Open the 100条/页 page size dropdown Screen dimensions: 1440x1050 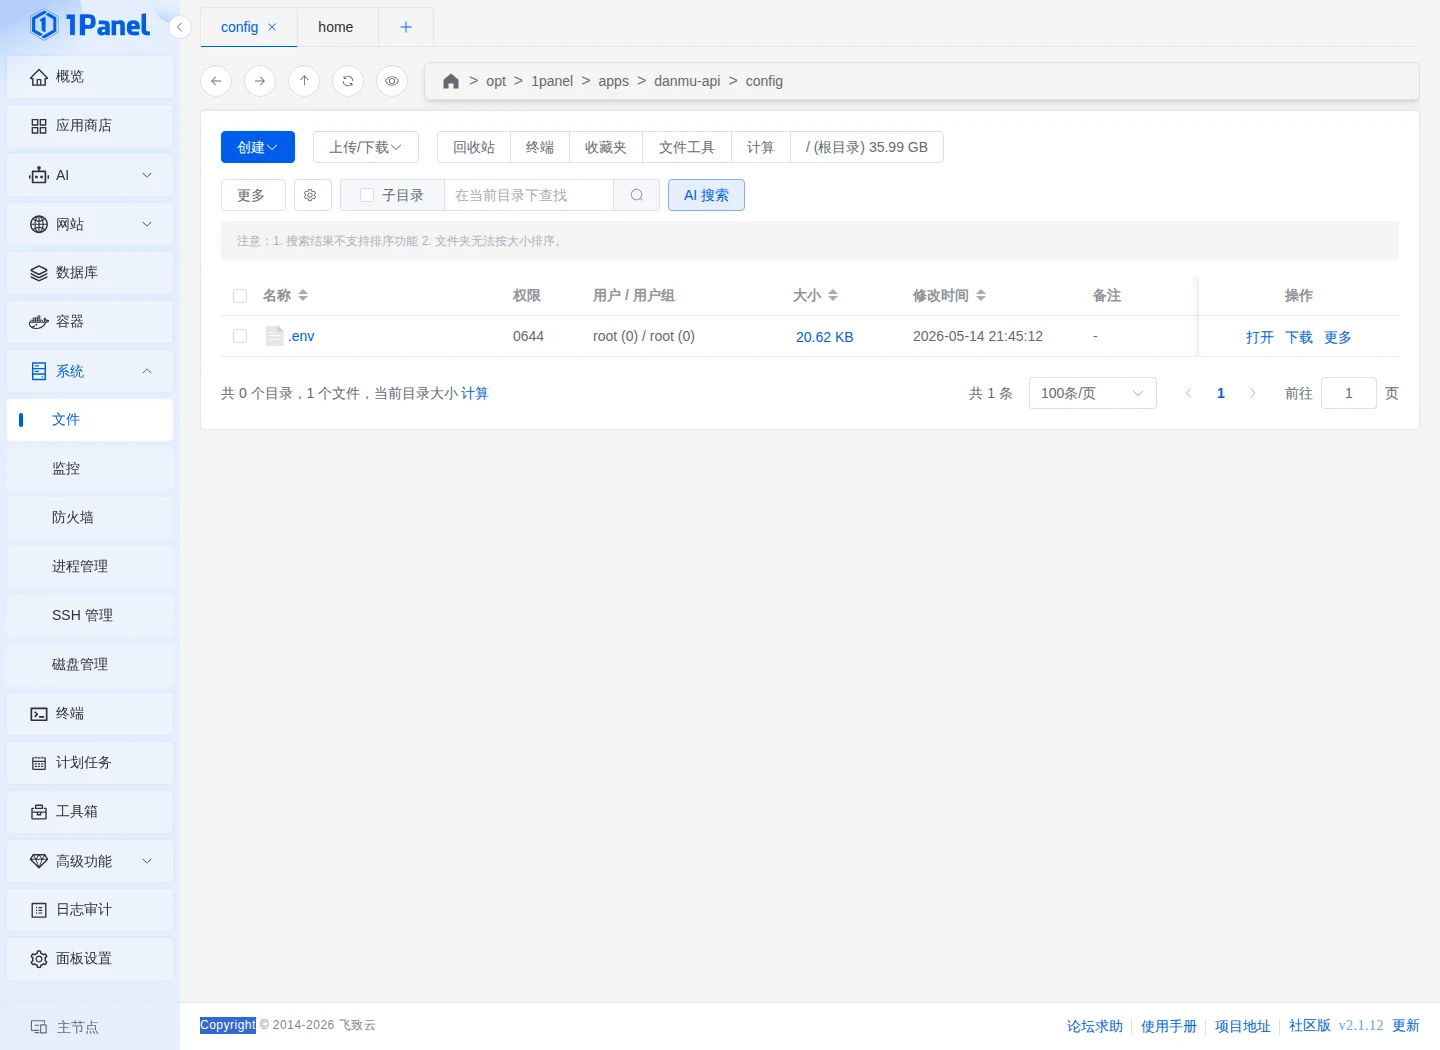[x=1093, y=393]
